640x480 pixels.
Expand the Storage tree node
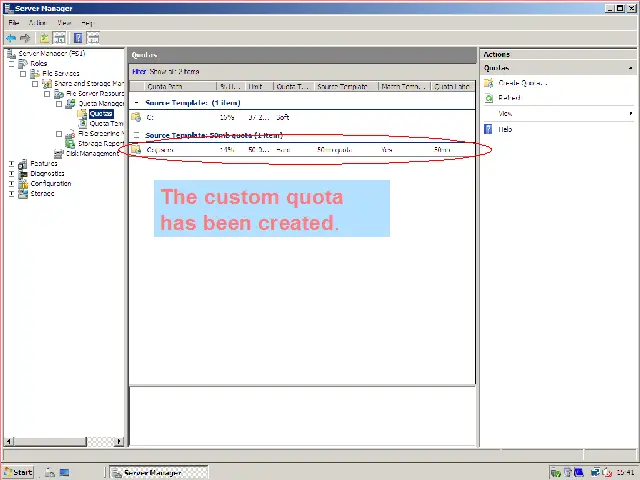tap(11, 194)
